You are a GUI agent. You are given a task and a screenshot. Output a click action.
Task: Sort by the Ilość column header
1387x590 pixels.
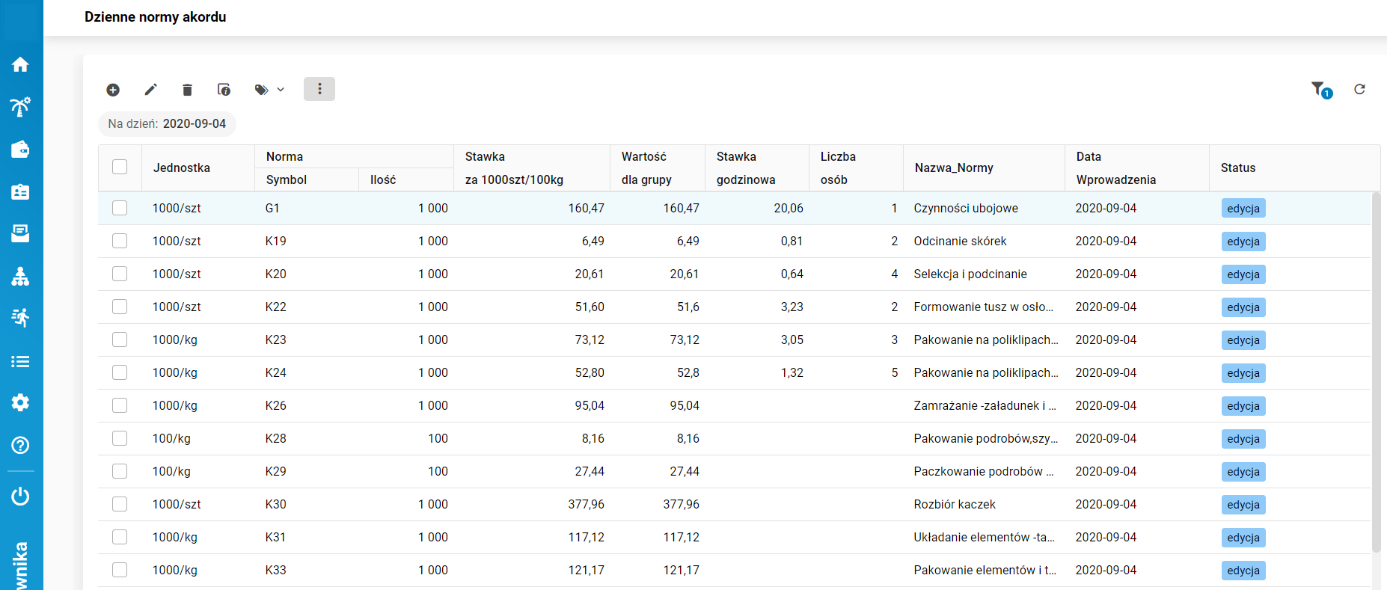pyautogui.click(x=383, y=180)
